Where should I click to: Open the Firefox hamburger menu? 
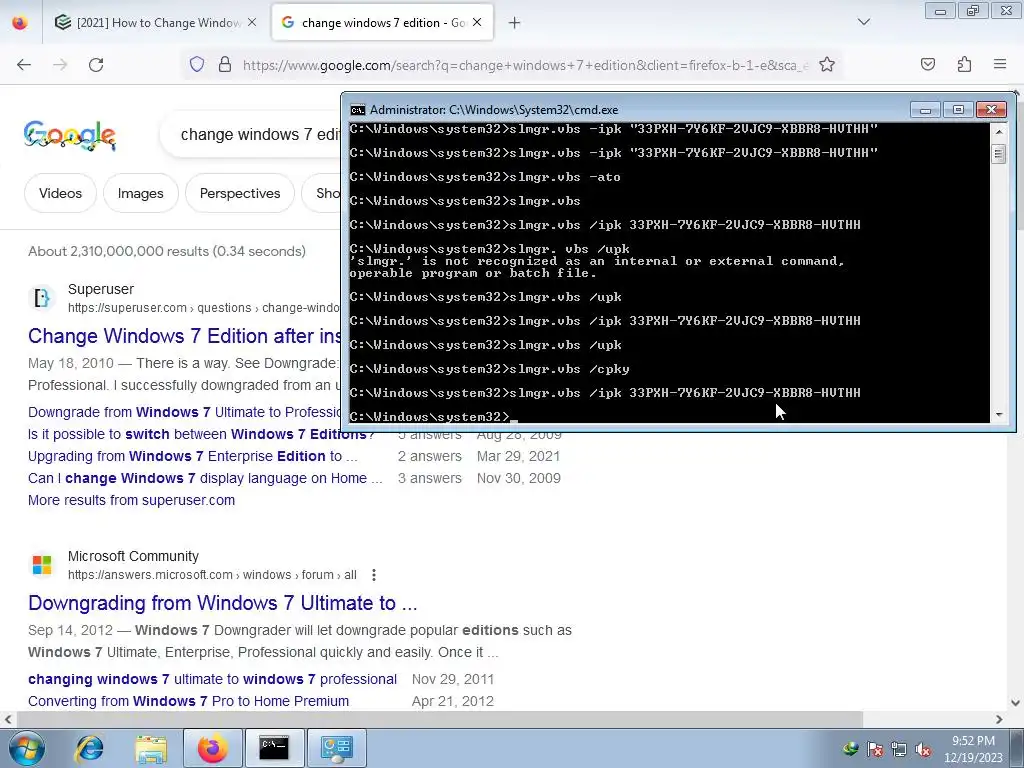(1000, 64)
